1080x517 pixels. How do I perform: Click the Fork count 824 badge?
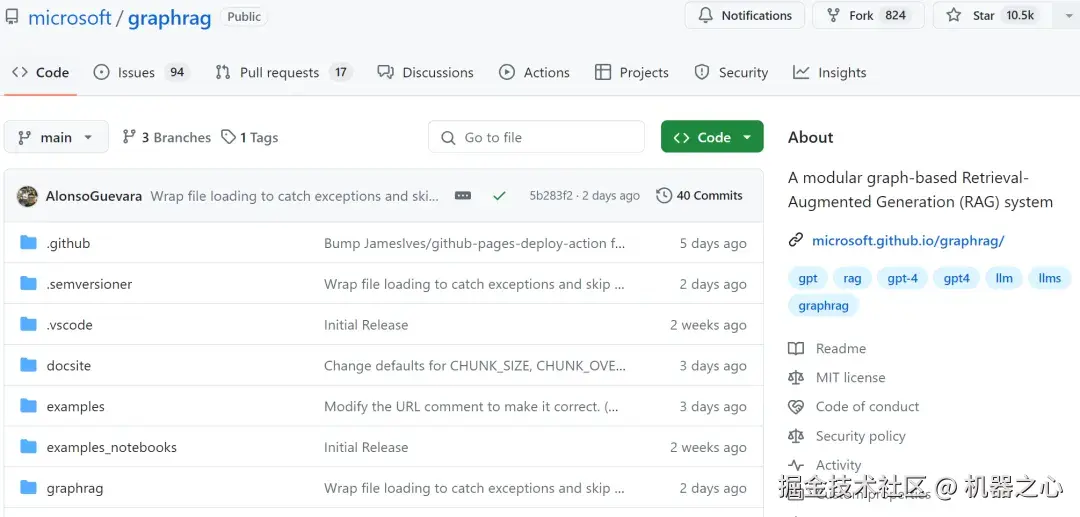pos(895,15)
